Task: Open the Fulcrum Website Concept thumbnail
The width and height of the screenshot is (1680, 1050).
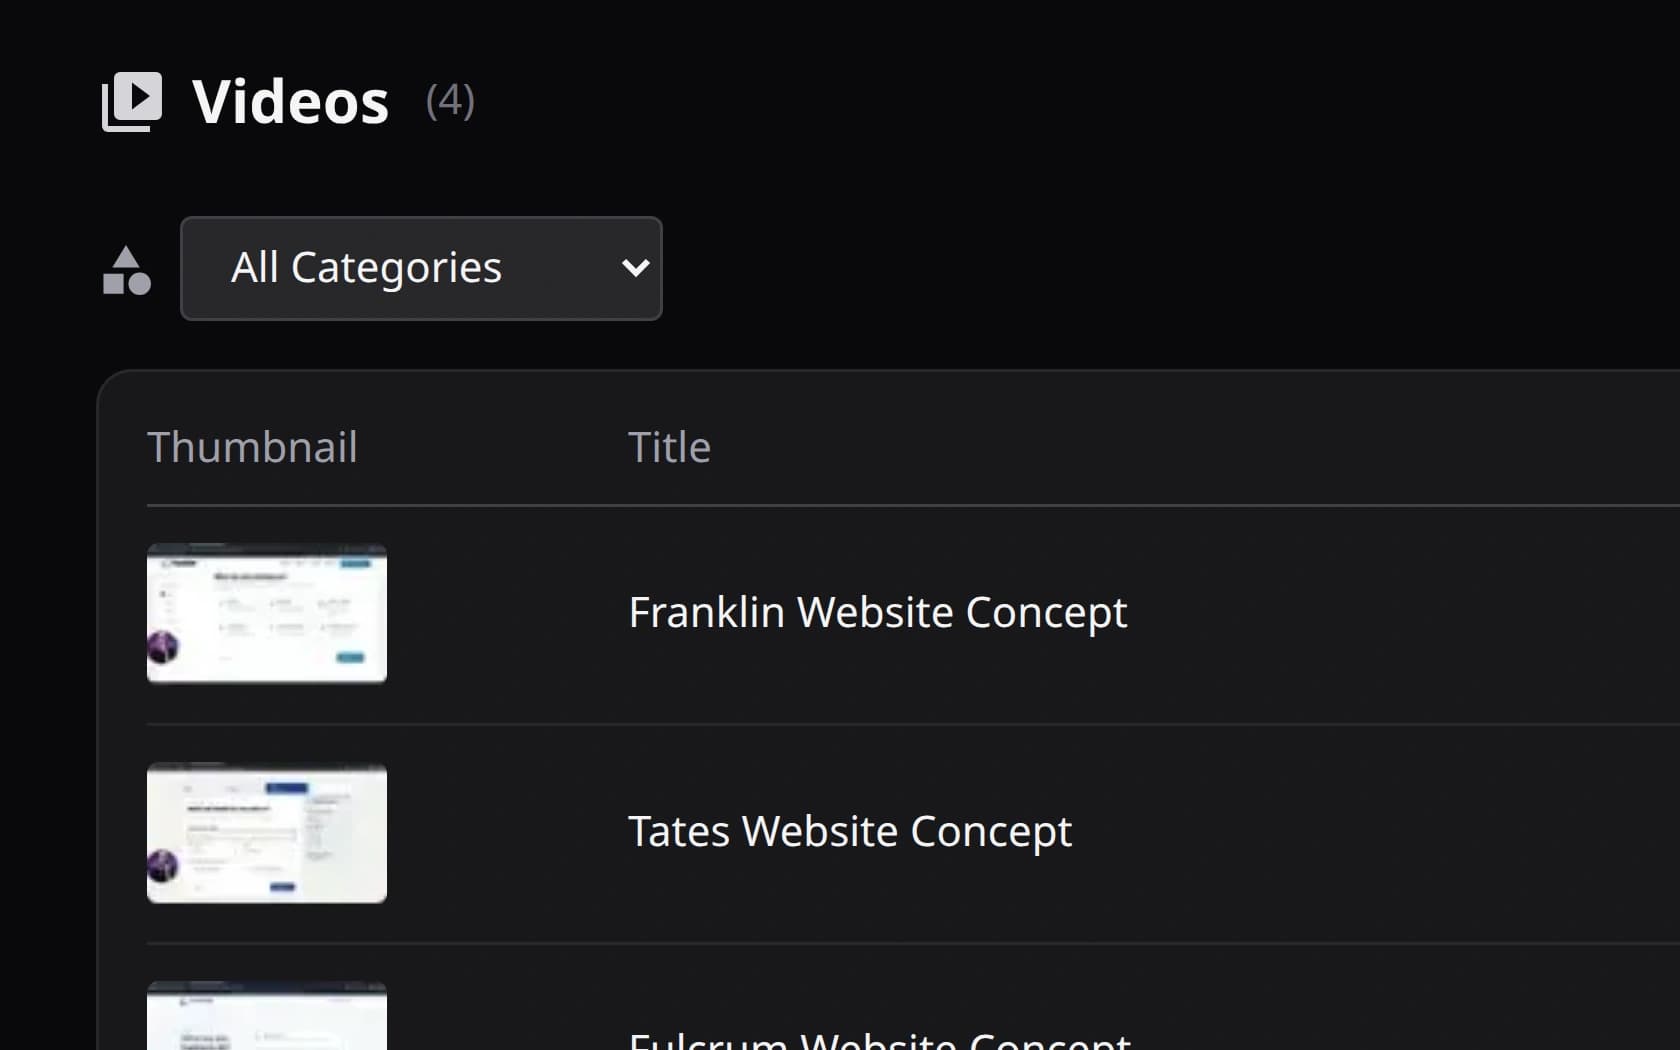Action: pyautogui.click(x=267, y=1016)
